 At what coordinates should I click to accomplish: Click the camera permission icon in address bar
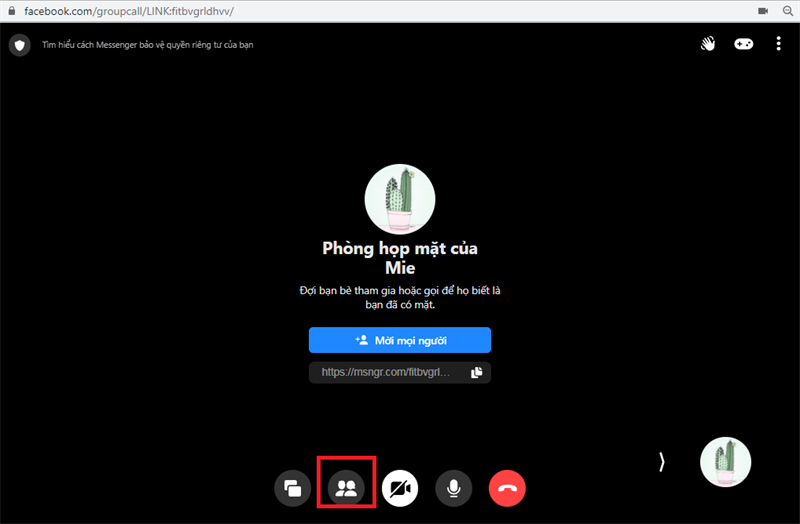763,11
